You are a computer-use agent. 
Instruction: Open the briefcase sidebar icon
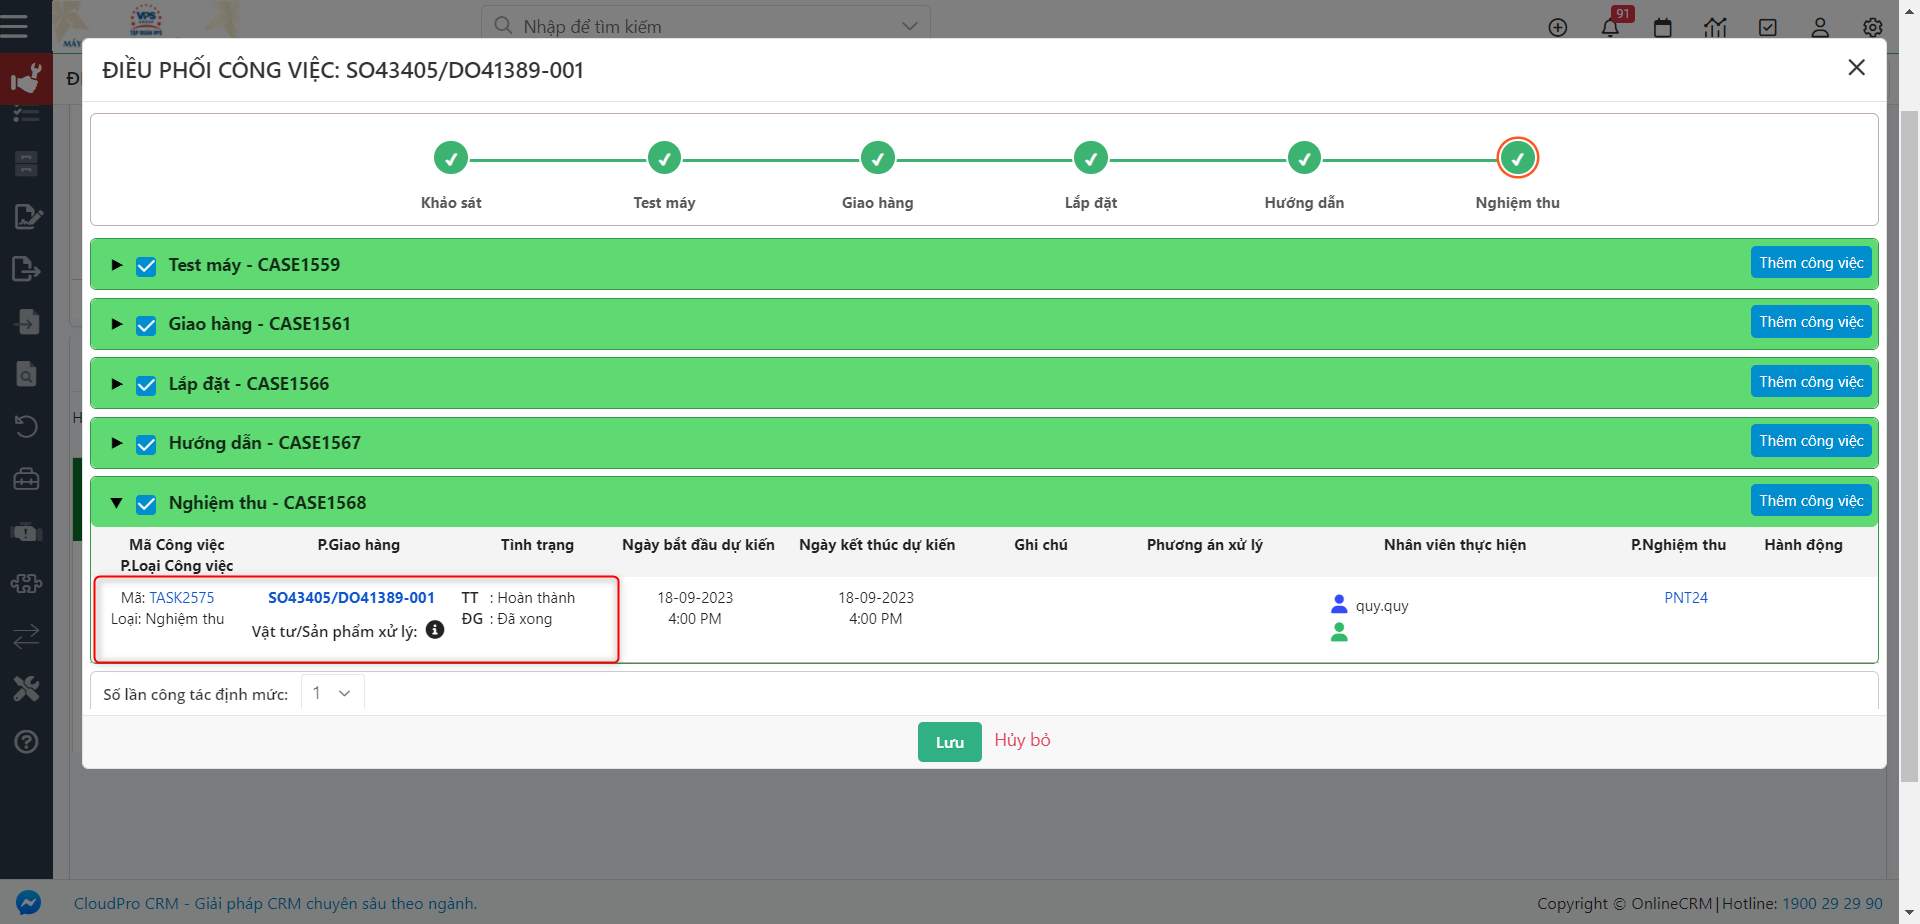click(26, 479)
